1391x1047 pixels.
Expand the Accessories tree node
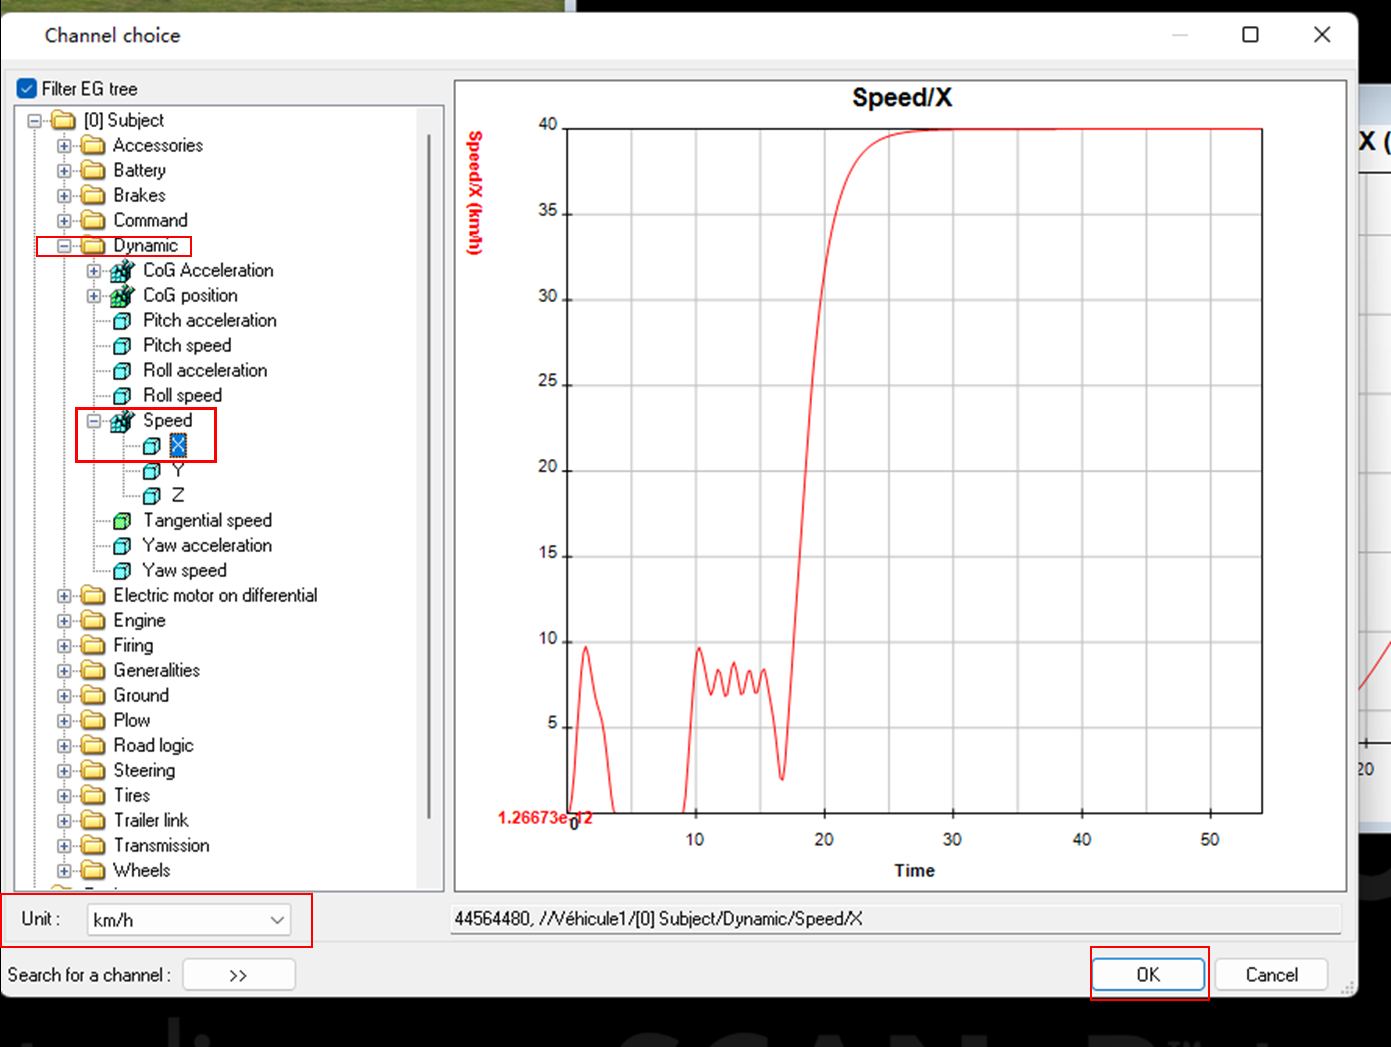click(64, 146)
